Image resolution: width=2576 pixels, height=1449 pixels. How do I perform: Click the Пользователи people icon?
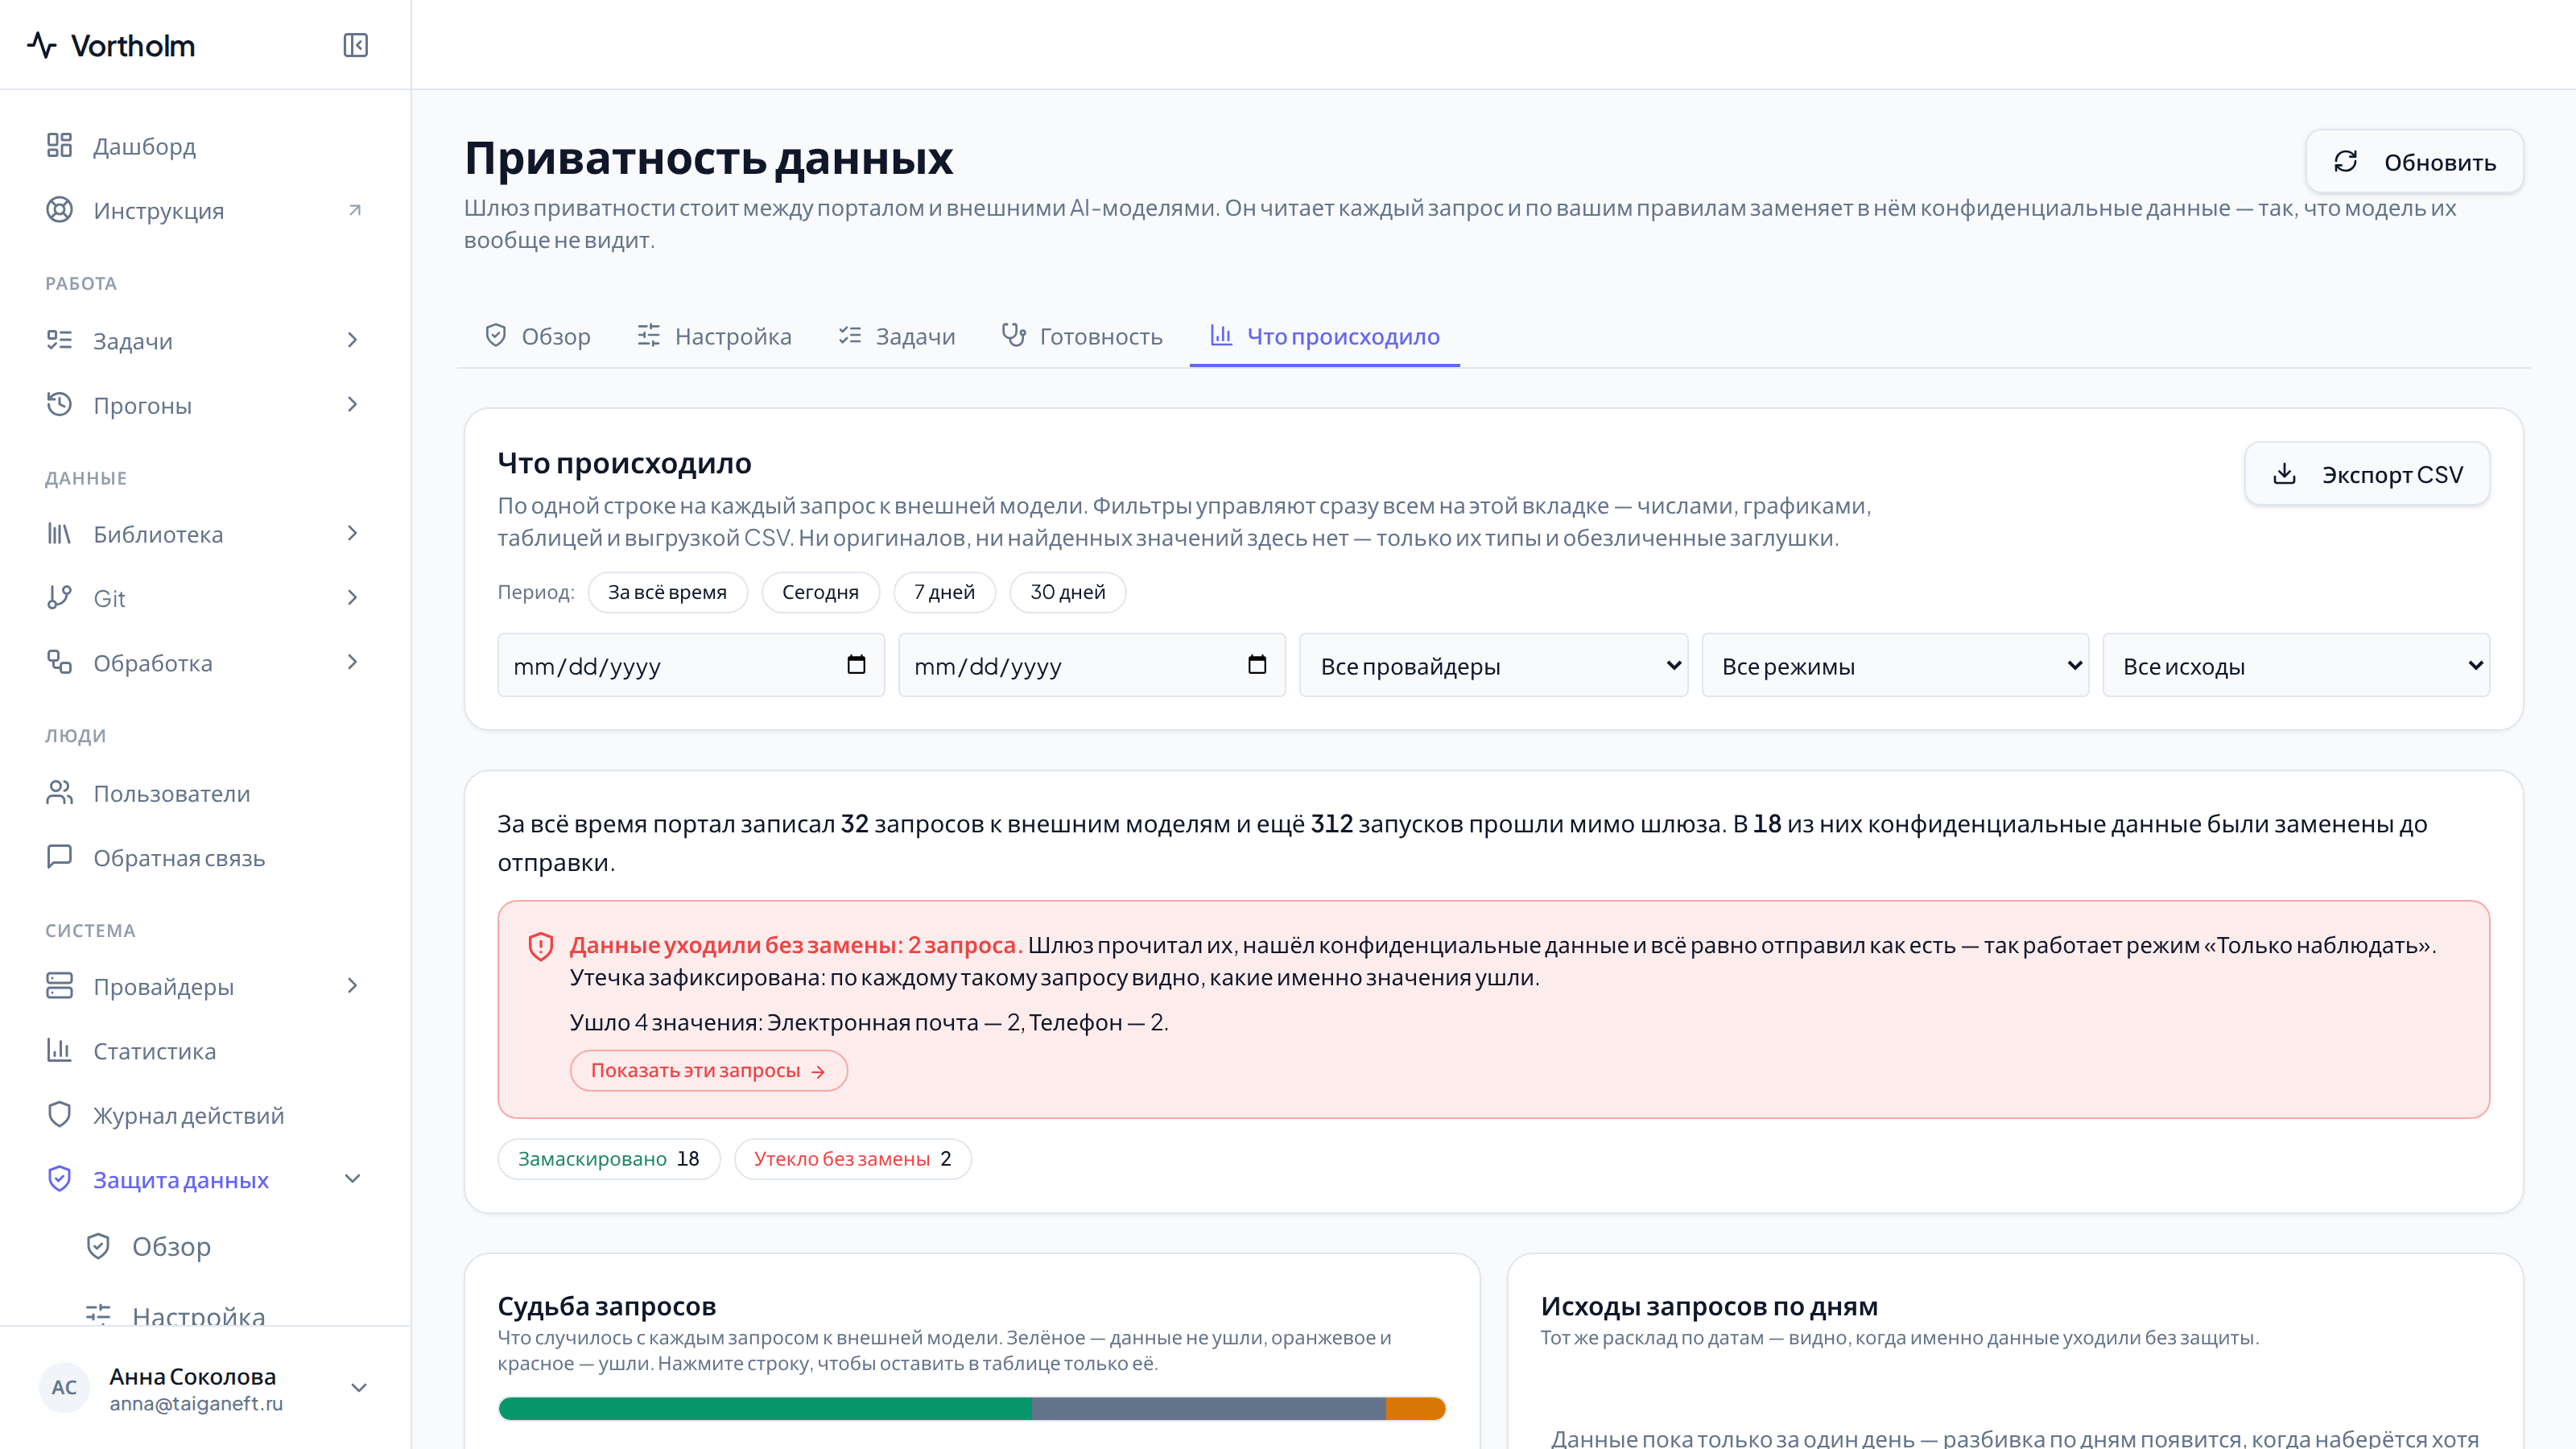[60, 792]
